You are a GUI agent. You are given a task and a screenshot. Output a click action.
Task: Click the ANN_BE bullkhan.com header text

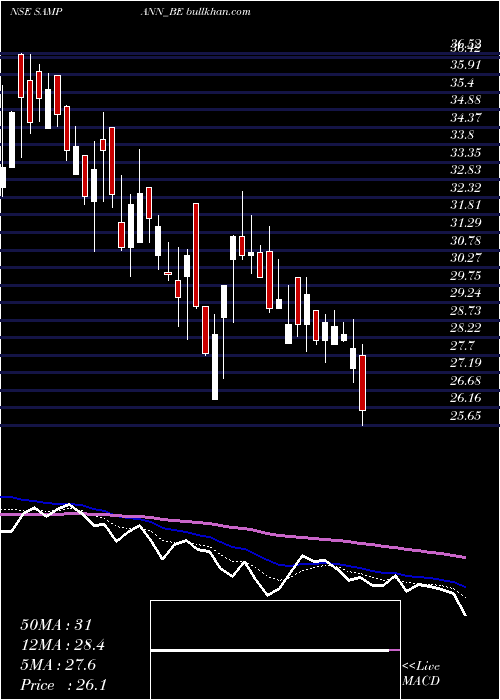pyautogui.click(x=195, y=12)
